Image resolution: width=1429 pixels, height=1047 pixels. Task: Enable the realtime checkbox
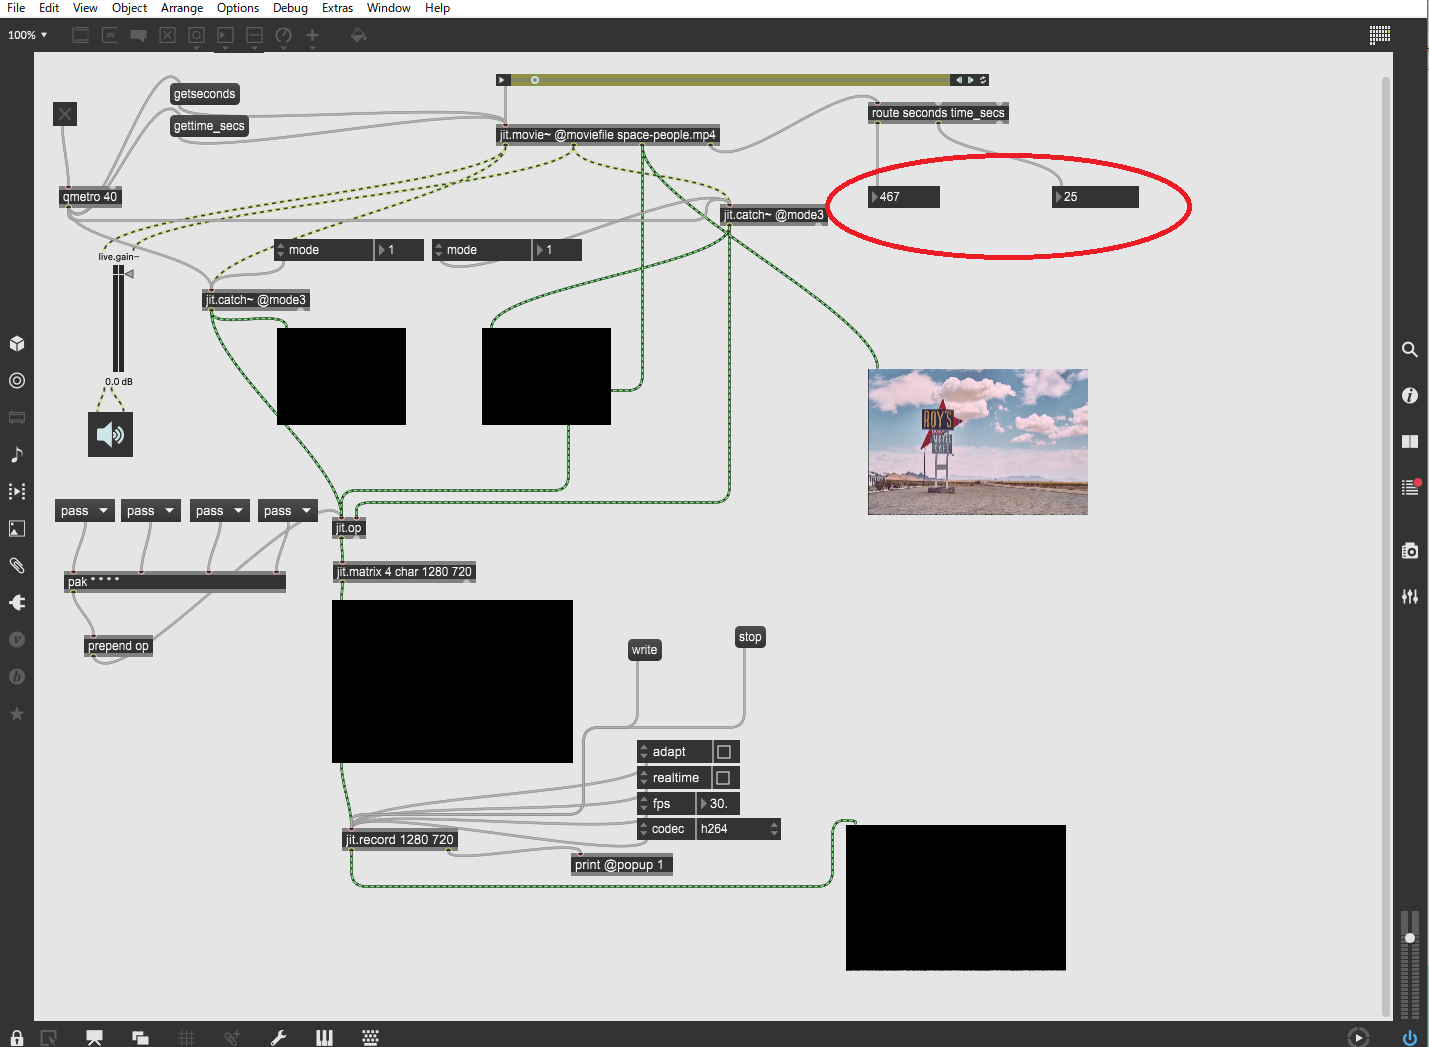(x=724, y=778)
